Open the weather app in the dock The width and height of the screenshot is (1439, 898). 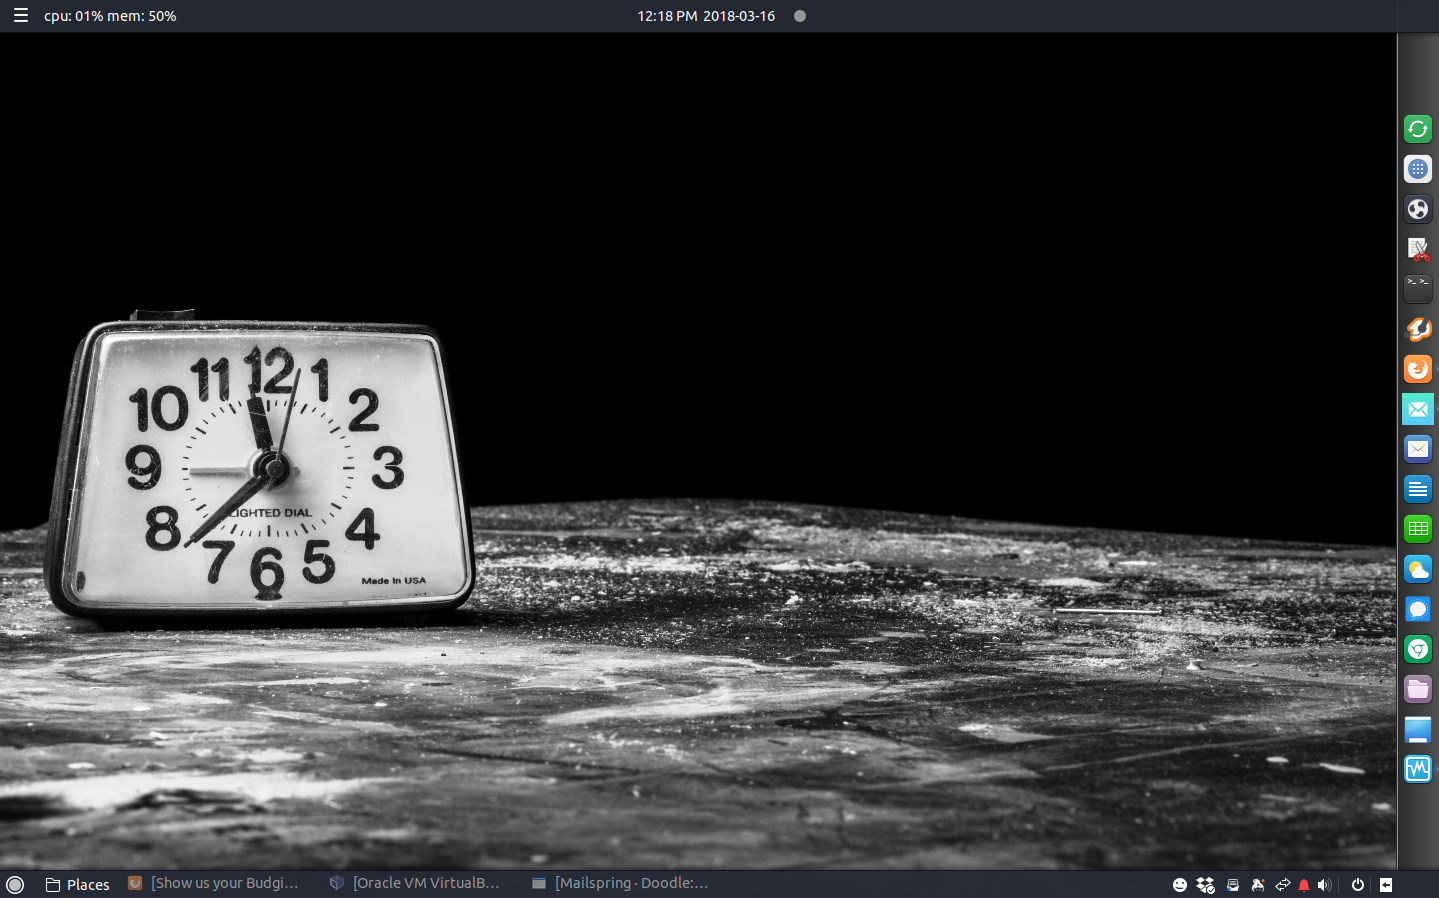point(1417,569)
